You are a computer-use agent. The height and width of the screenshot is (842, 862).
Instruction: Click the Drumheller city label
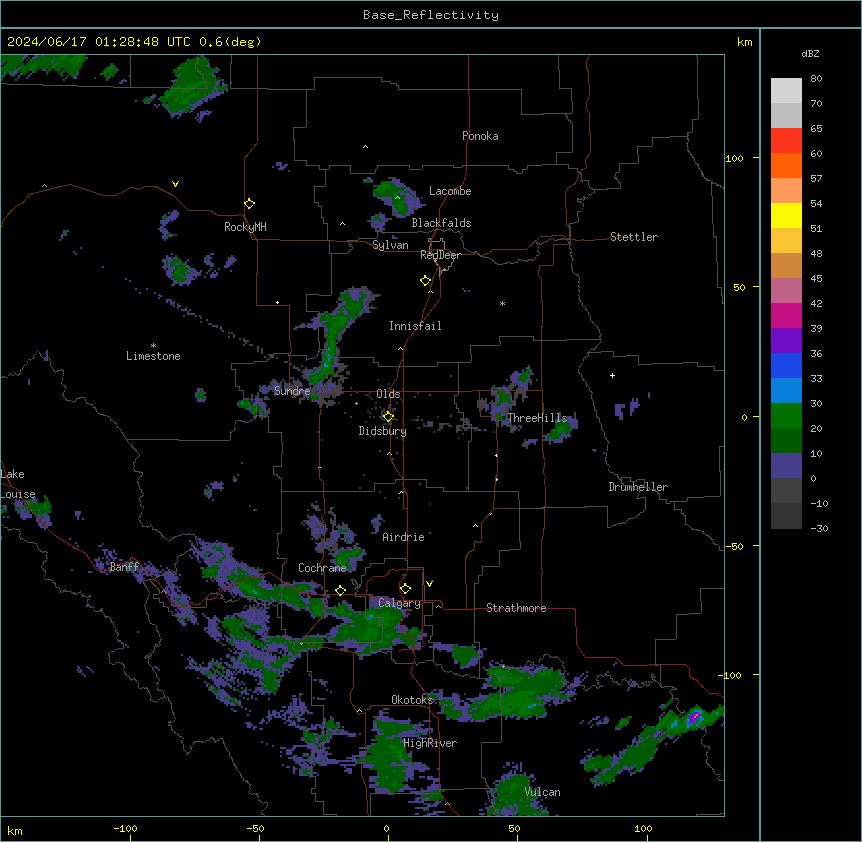pyautogui.click(x=638, y=487)
